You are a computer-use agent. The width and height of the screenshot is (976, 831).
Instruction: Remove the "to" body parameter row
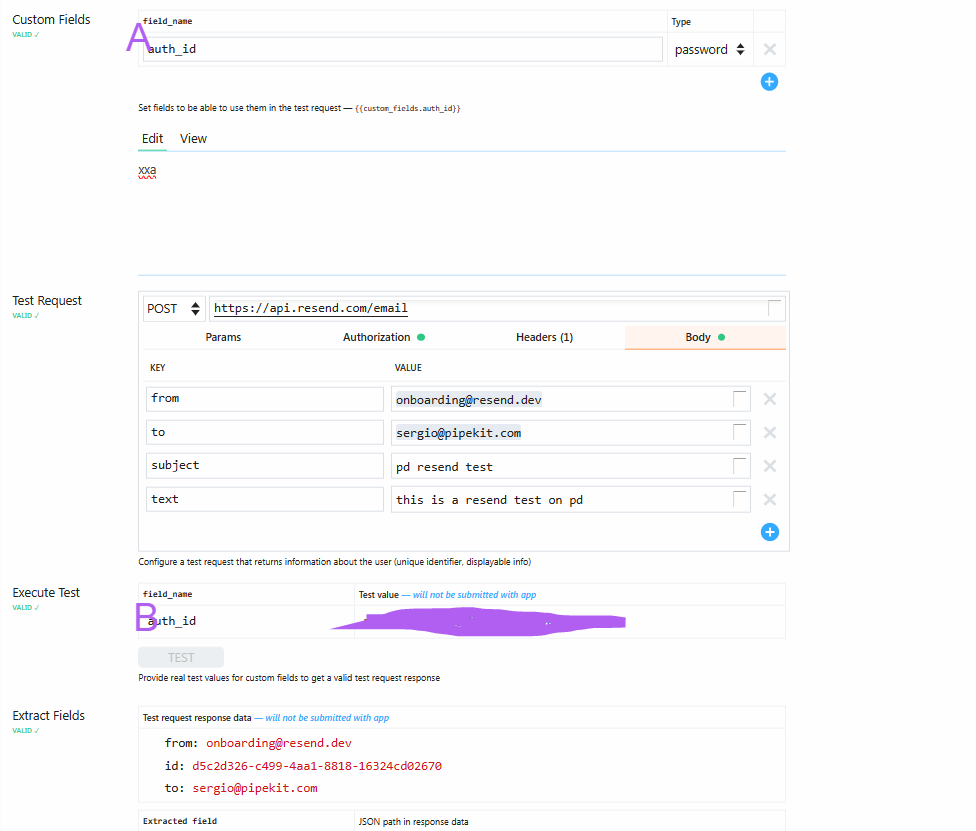tap(769, 432)
